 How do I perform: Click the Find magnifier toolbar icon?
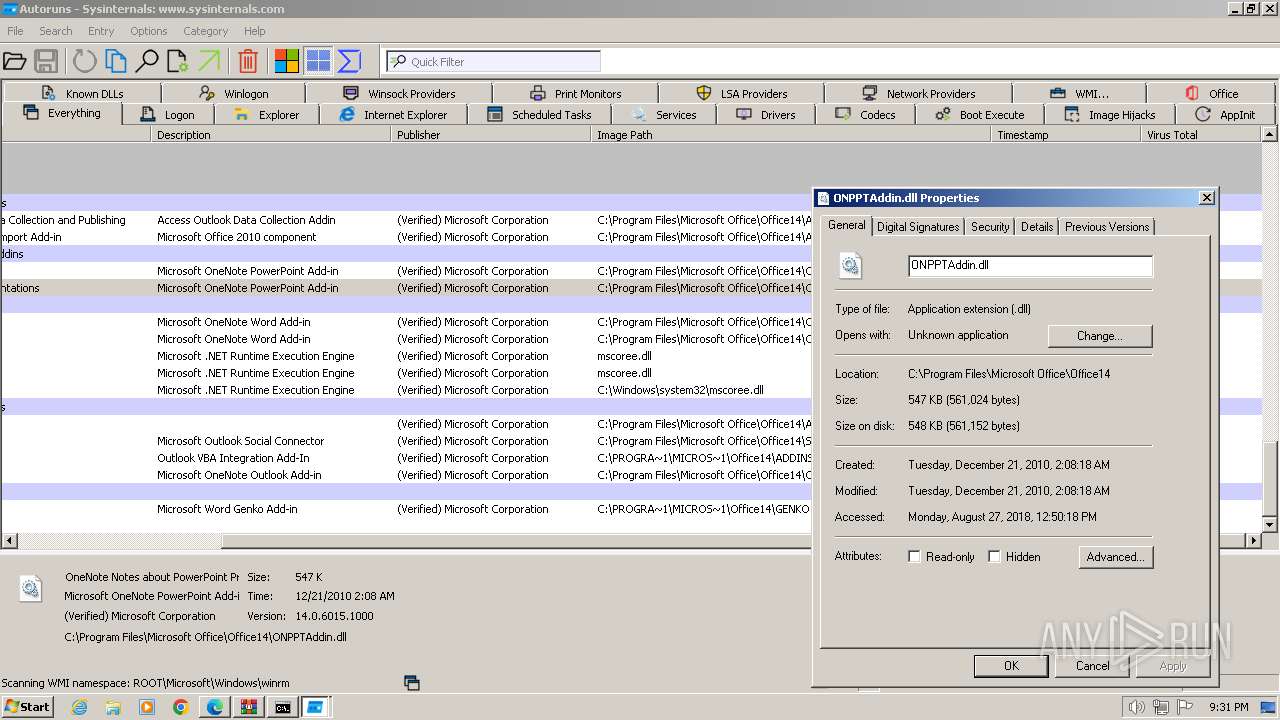point(147,61)
